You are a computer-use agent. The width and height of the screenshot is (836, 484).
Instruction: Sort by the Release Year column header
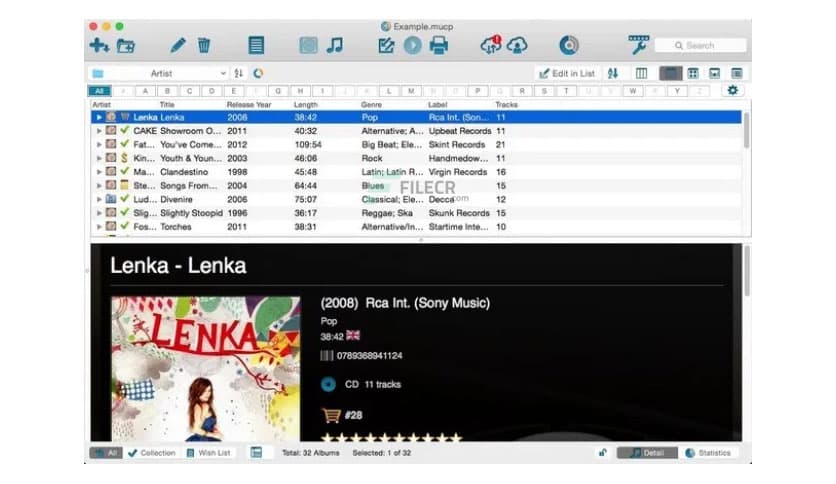pyautogui.click(x=249, y=104)
